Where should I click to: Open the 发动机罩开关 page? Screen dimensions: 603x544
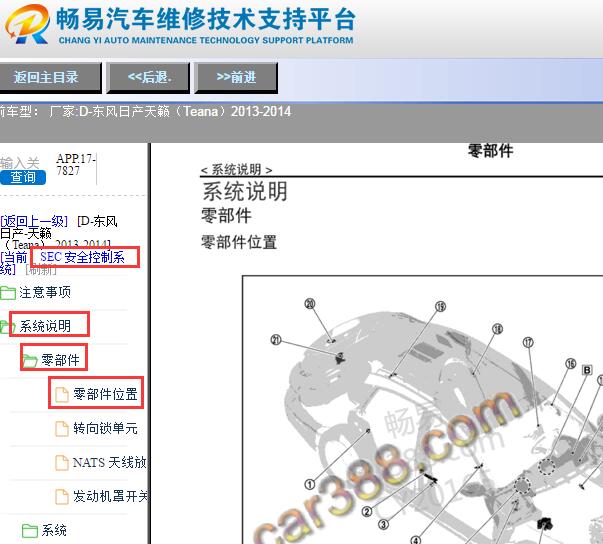coord(110,496)
